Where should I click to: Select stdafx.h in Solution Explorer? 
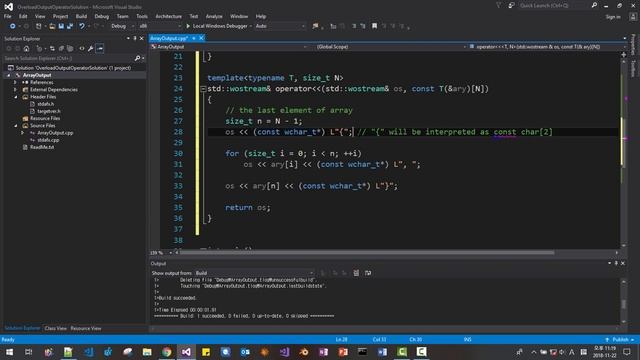[x=45, y=104]
